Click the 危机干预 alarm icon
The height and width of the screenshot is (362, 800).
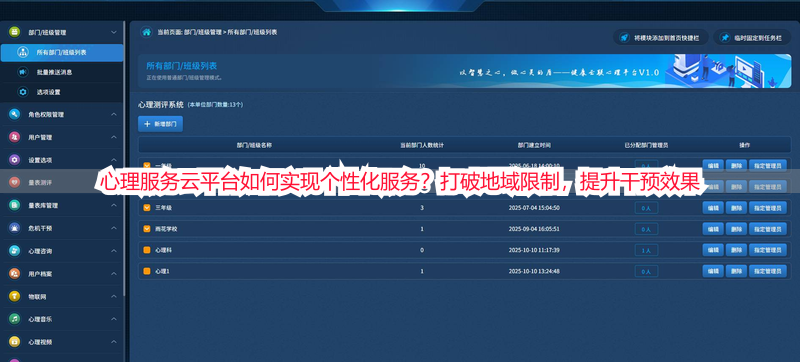click(14, 228)
